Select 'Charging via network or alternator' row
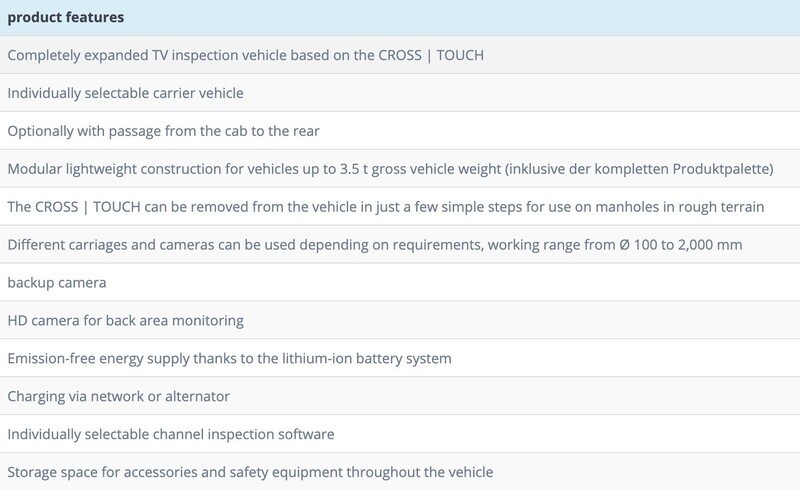 [x=118, y=396]
